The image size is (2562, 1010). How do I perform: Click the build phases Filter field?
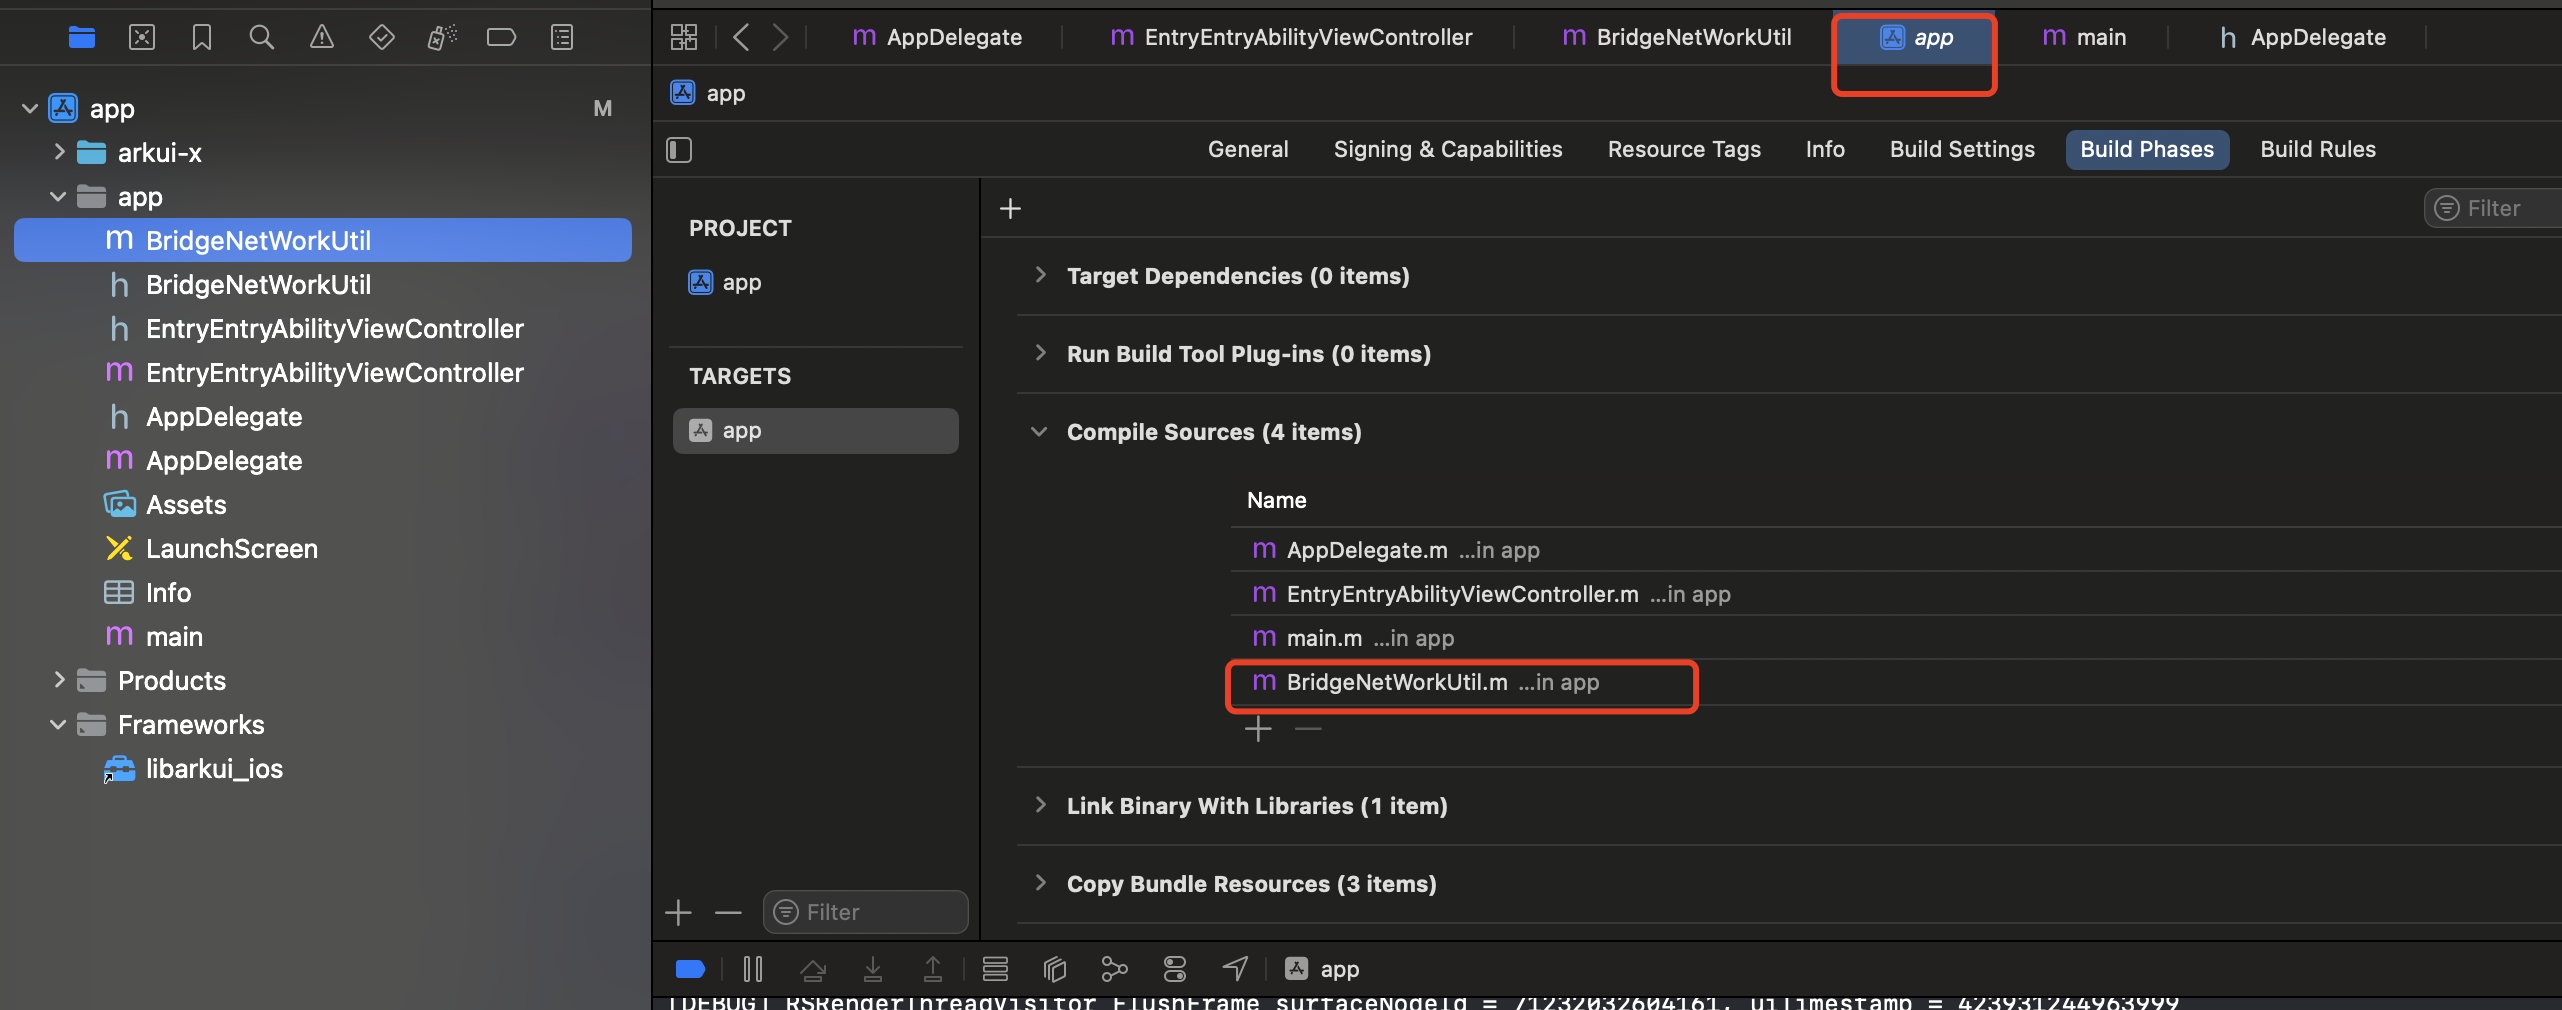(x=2492, y=208)
